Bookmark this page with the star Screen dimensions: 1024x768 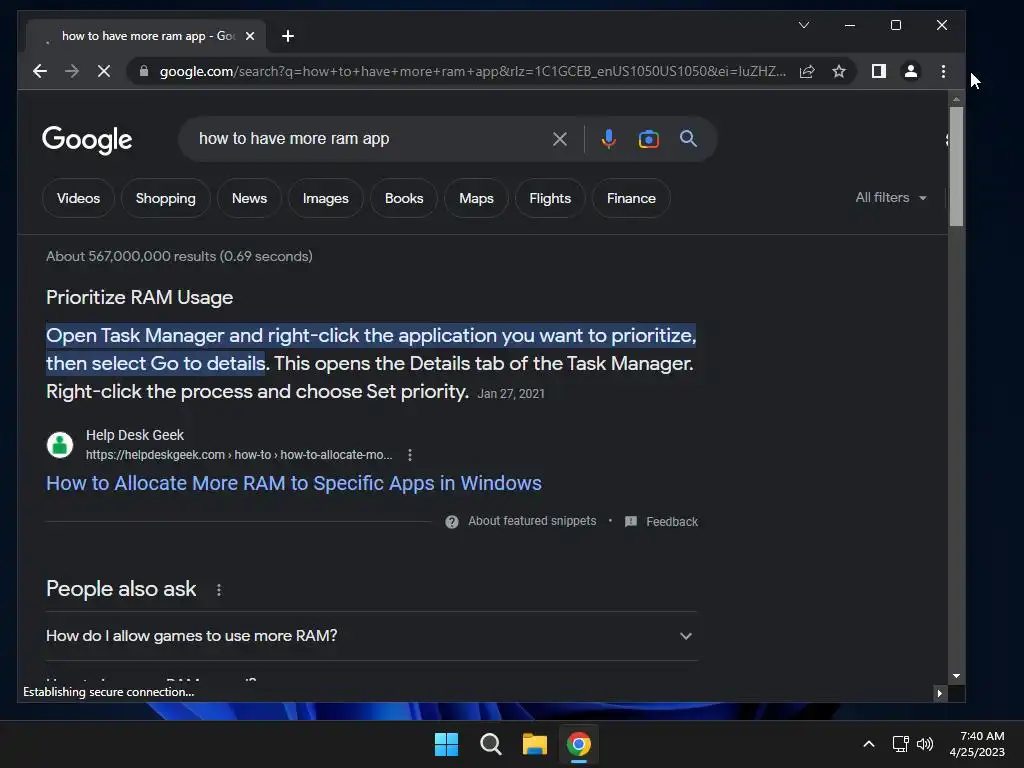(x=839, y=71)
